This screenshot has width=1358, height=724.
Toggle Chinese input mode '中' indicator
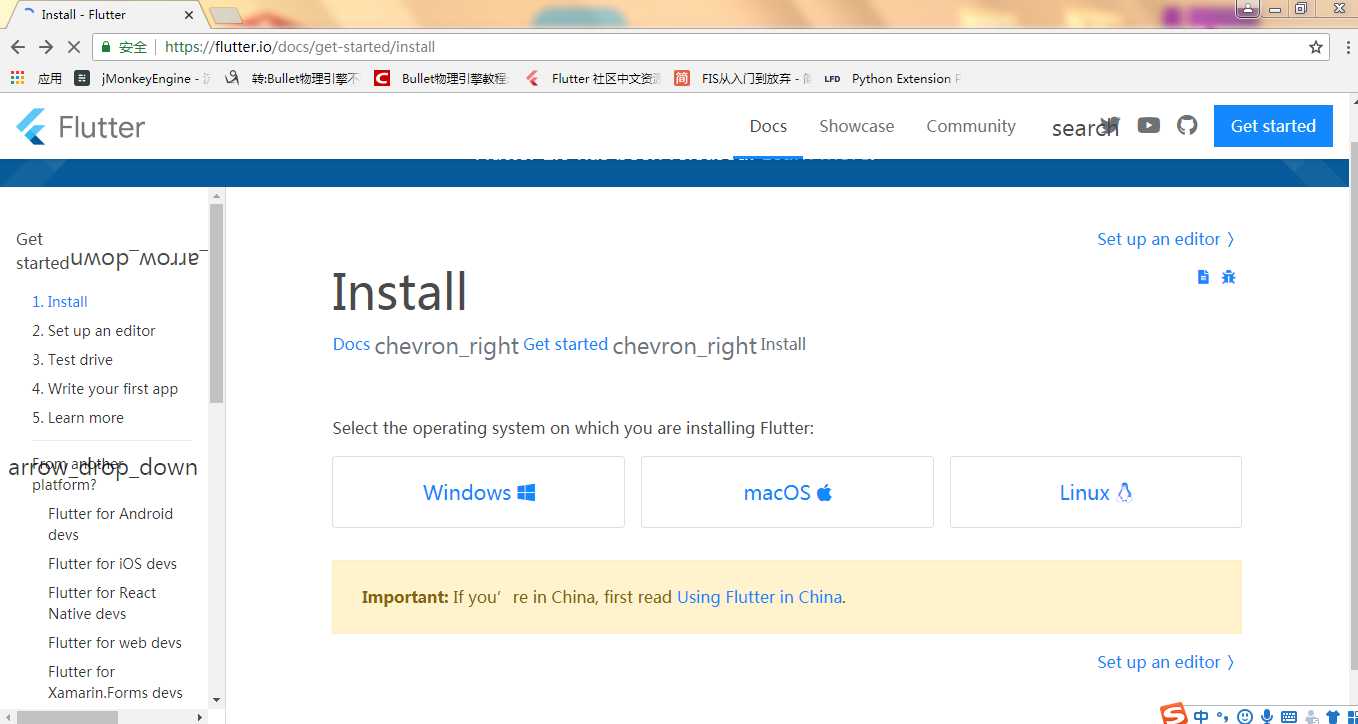(x=1201, y=716)
